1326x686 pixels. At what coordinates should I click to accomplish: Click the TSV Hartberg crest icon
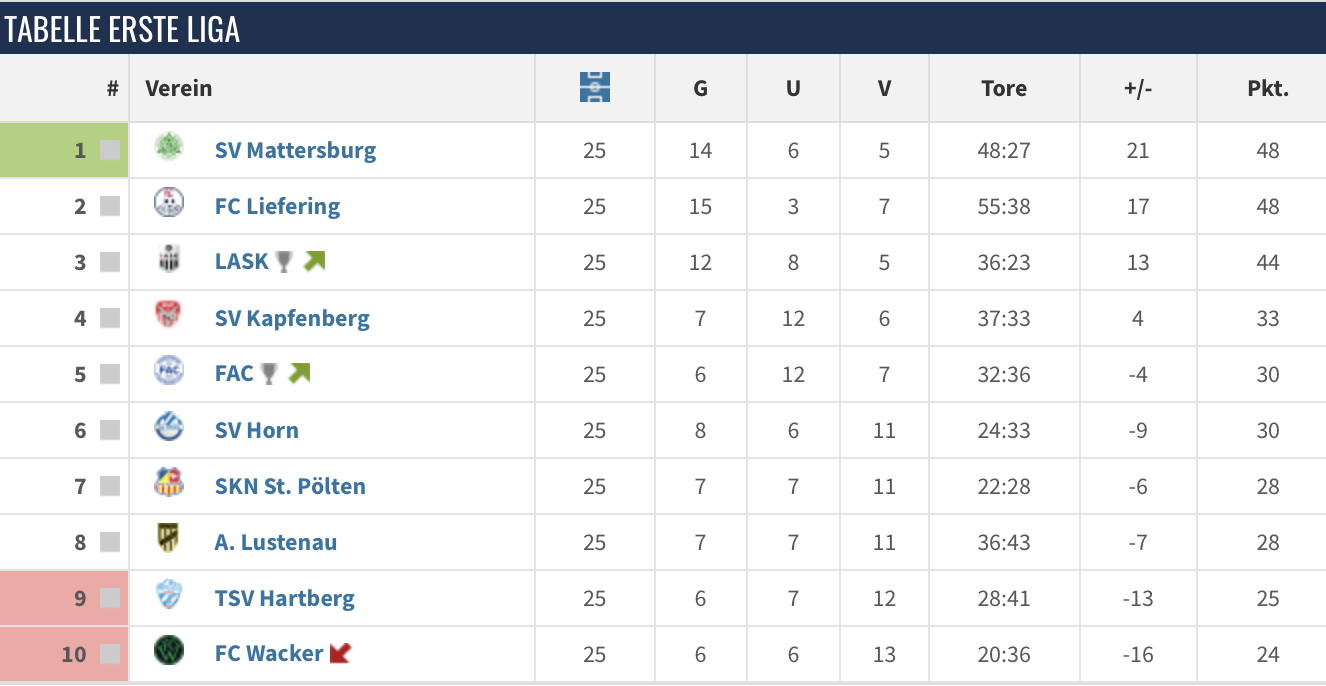[169, 596]
